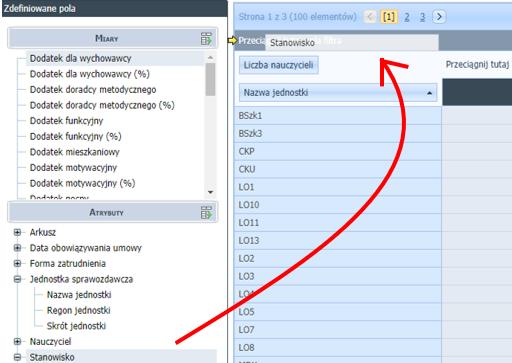Select Skrót jednostki tree item
Image resolution: width=512 pixels, height=363 pixels.
(76, 326)
